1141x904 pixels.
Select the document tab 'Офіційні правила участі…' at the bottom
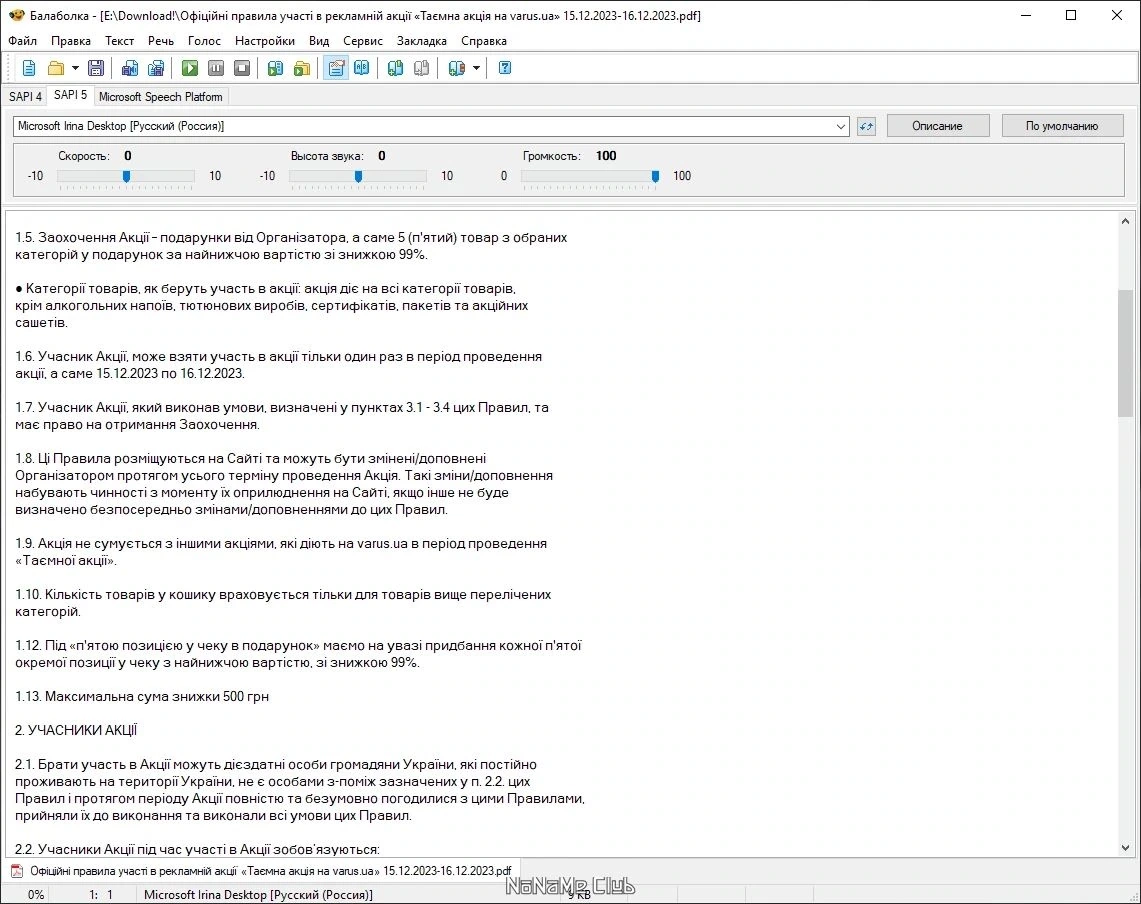click(x=261, y=871)
